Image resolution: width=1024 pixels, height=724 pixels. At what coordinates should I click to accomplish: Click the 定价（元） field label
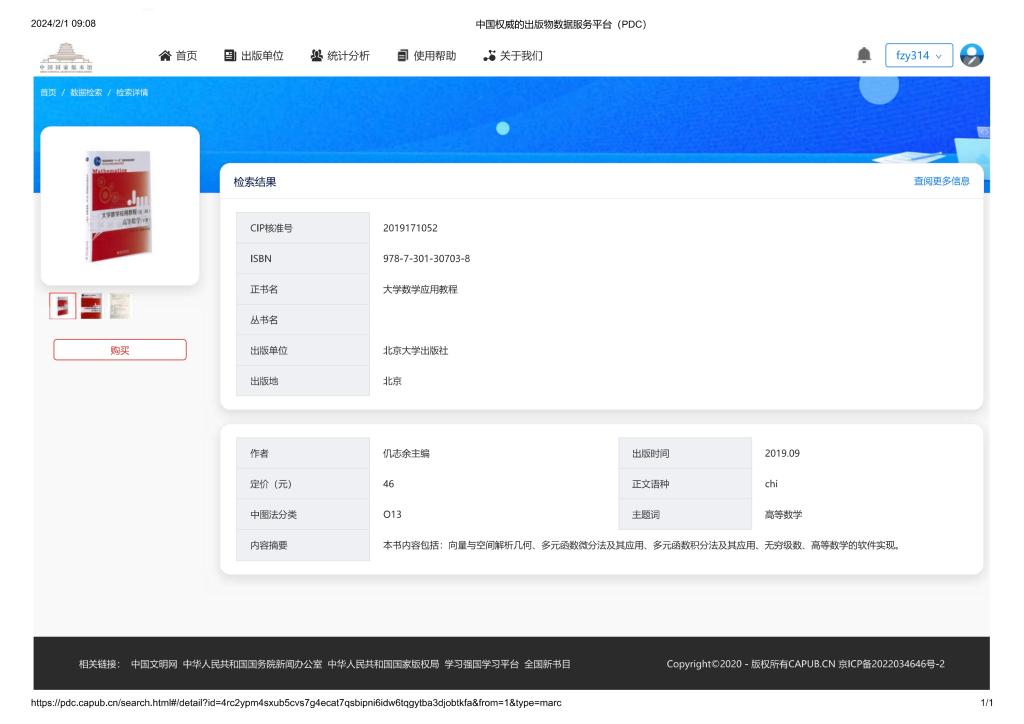[270, 484]
